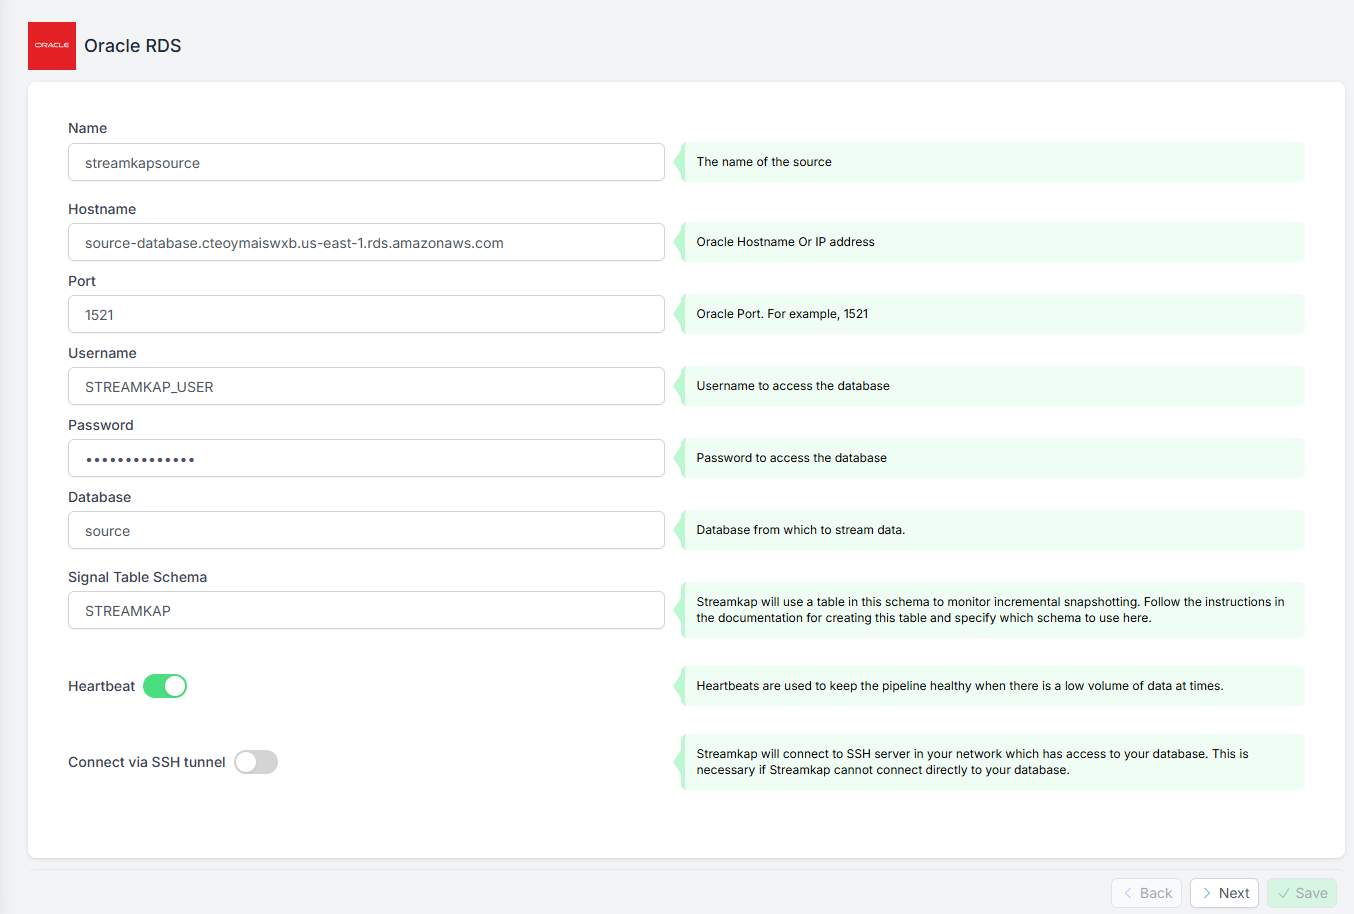The image size is (1354, 914).
Task: Enable Connect via SSH tunnel switch
Action: [x=256, y=762]
